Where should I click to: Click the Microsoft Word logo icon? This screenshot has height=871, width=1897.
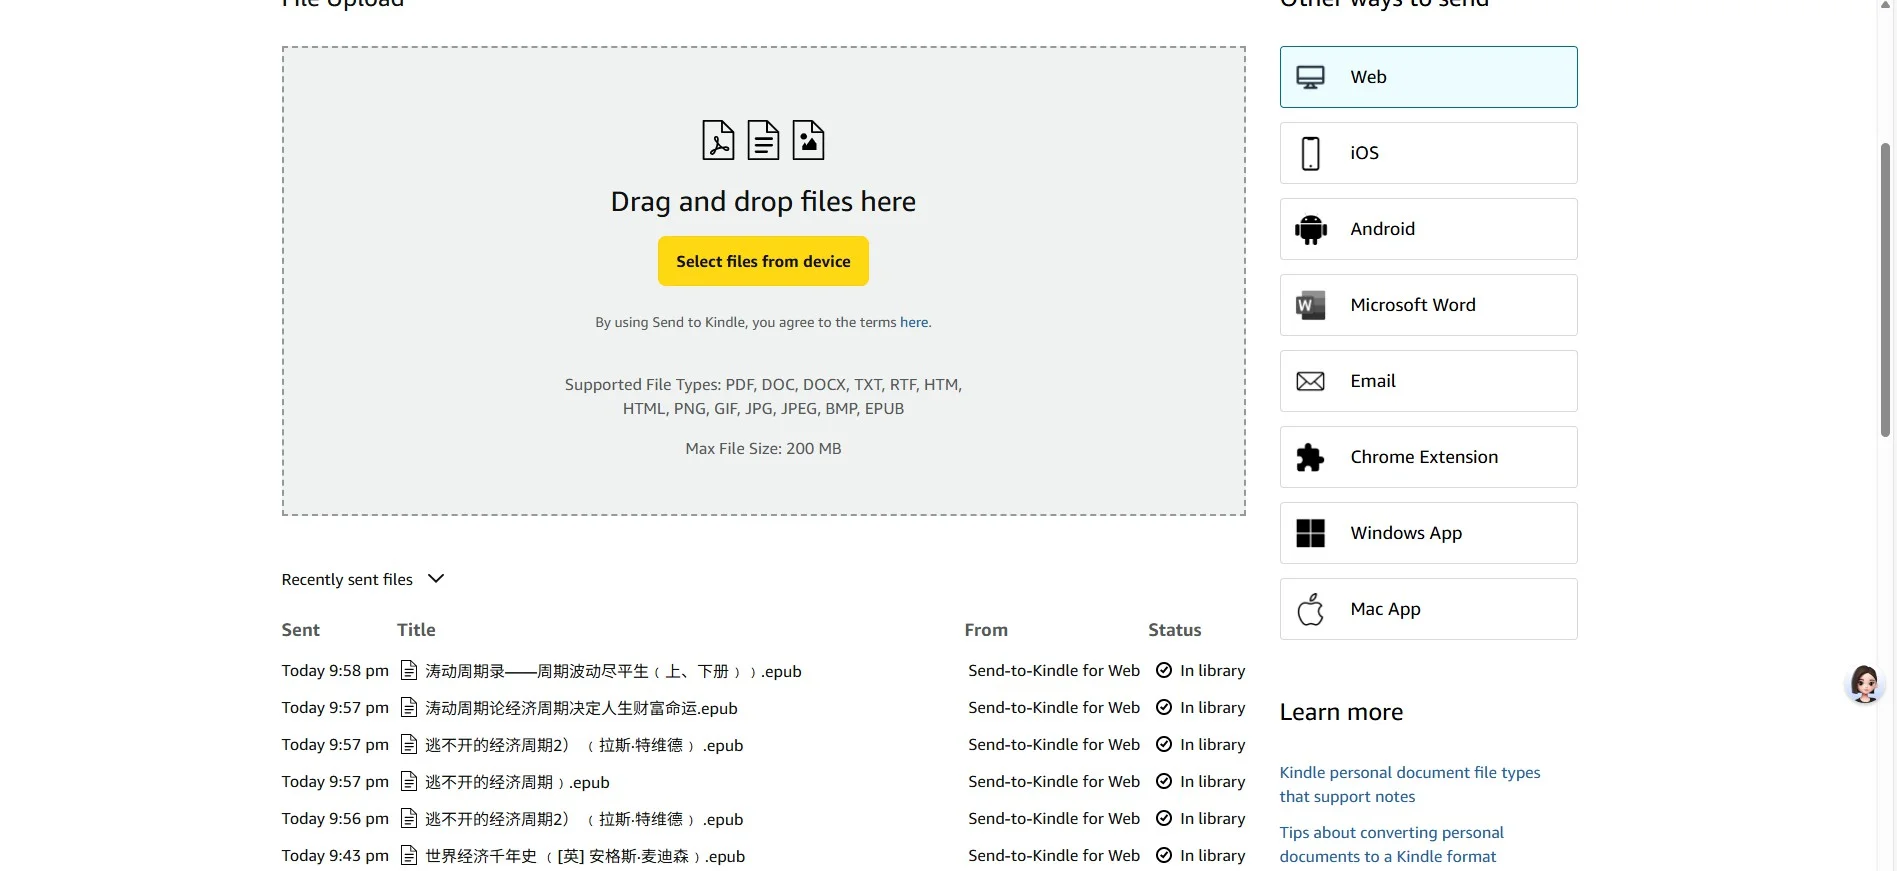[x=1310, y=305]
